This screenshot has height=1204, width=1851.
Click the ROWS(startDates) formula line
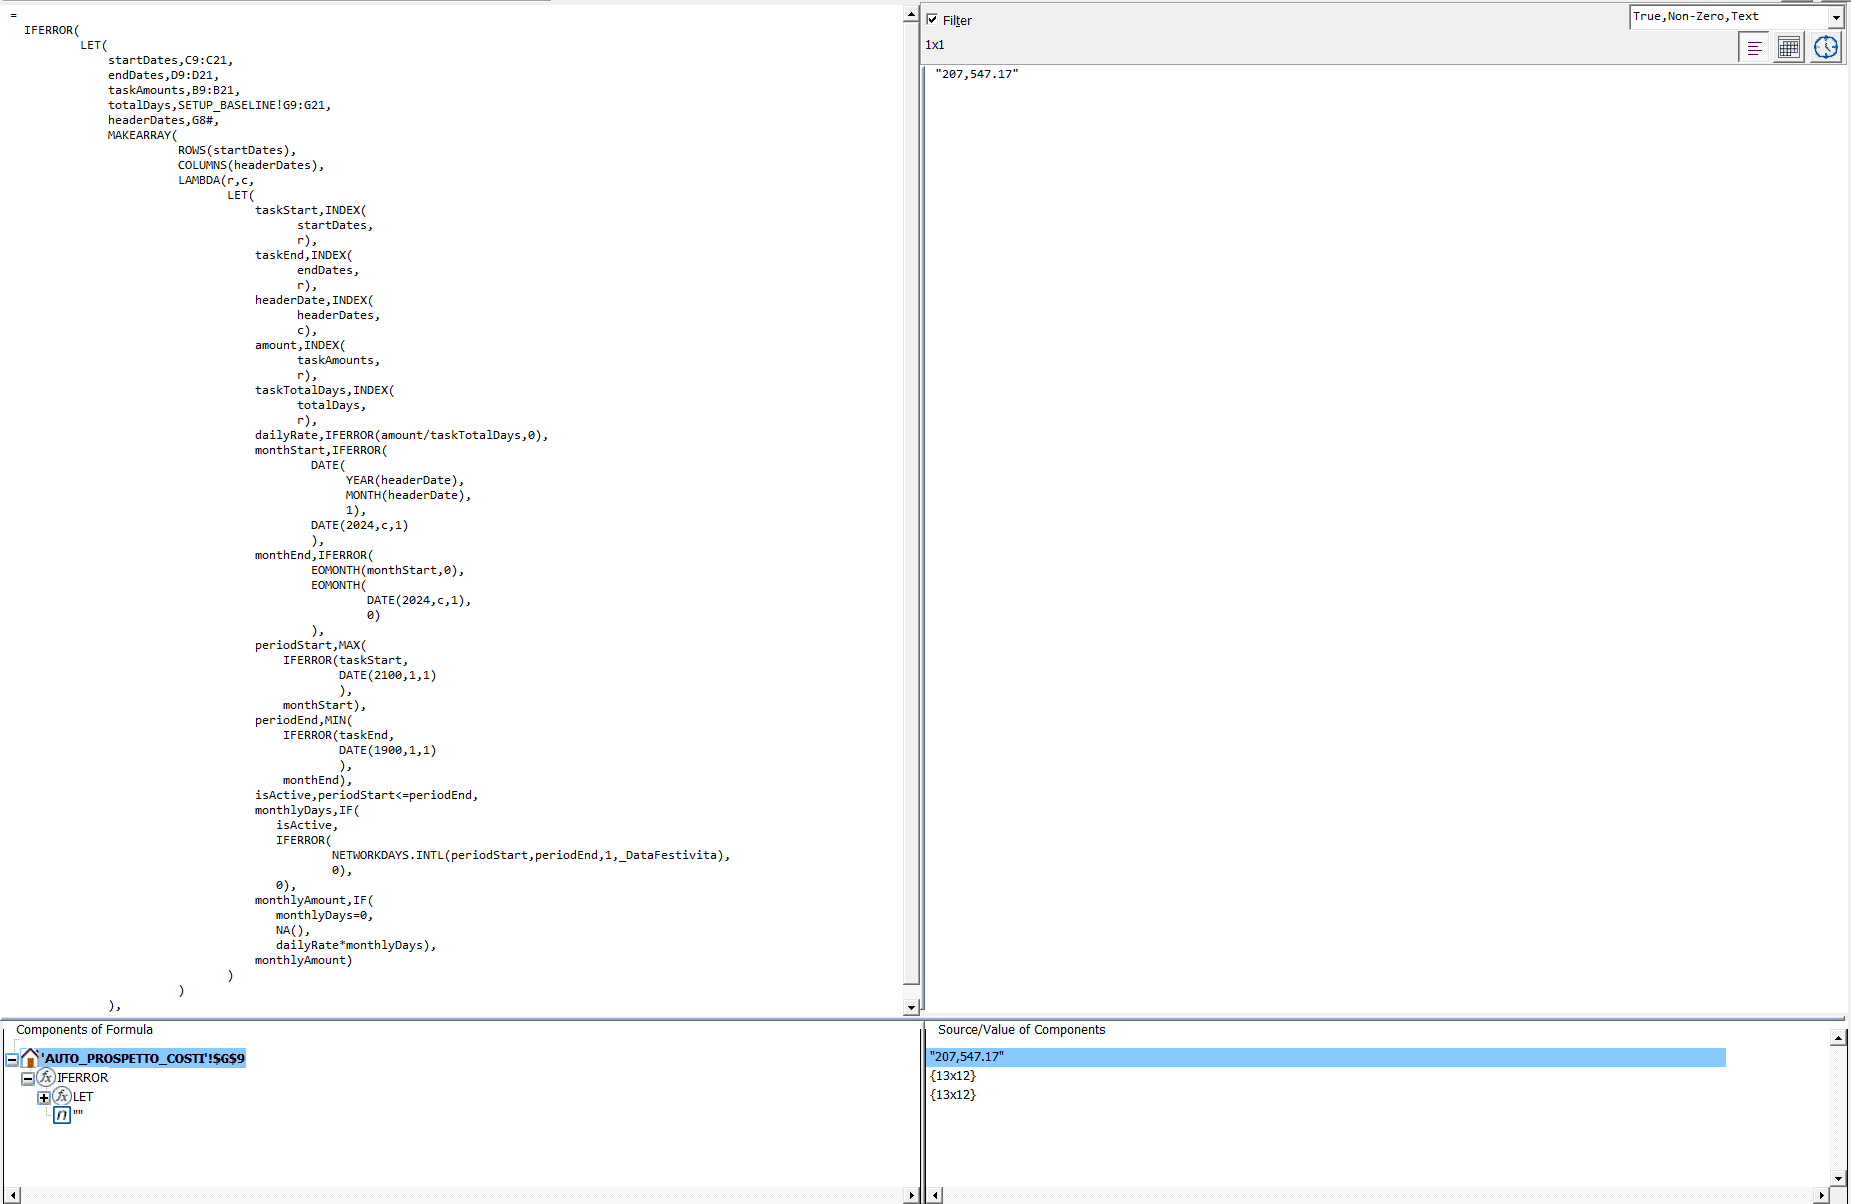(237, 150)
